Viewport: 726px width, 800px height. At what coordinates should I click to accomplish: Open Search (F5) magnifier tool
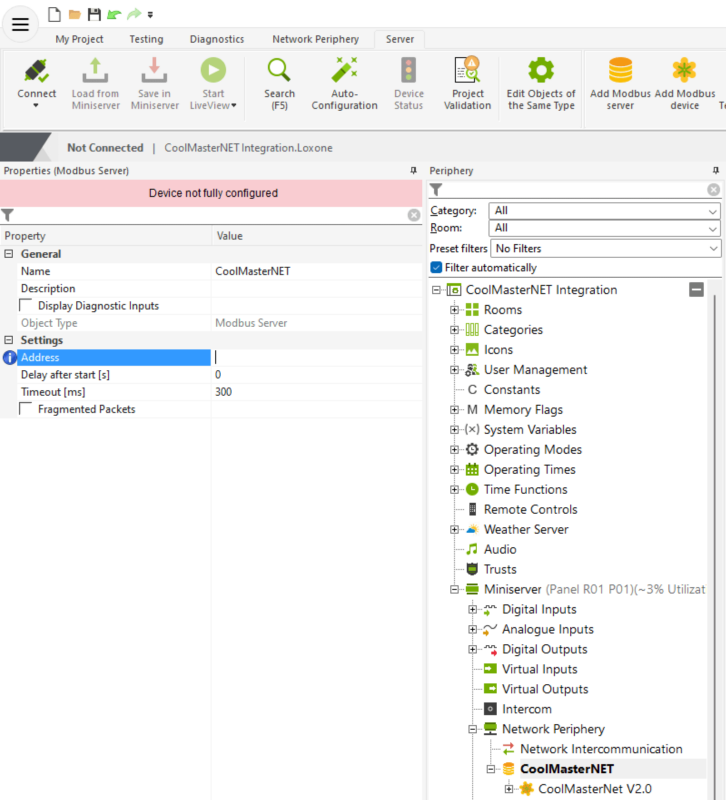click(279, 72)
